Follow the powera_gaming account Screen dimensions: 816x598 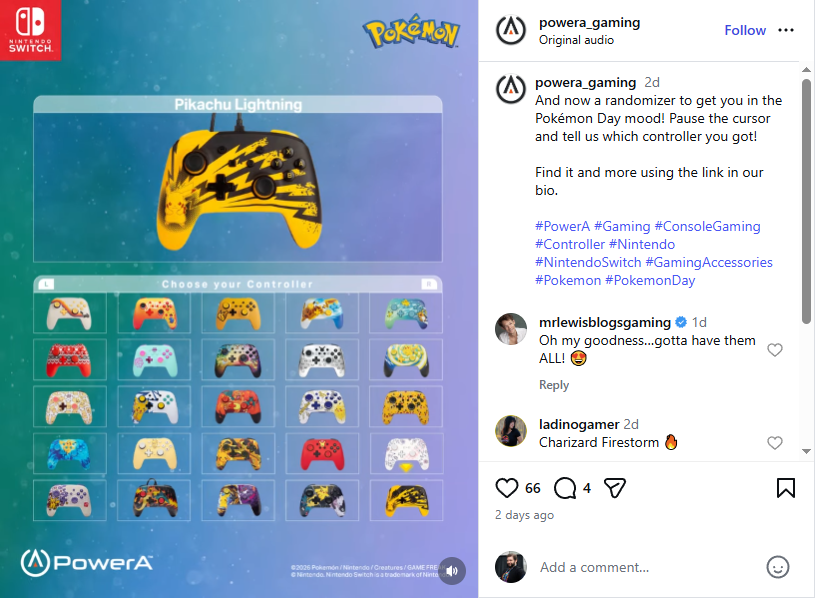tap(745, 30)
